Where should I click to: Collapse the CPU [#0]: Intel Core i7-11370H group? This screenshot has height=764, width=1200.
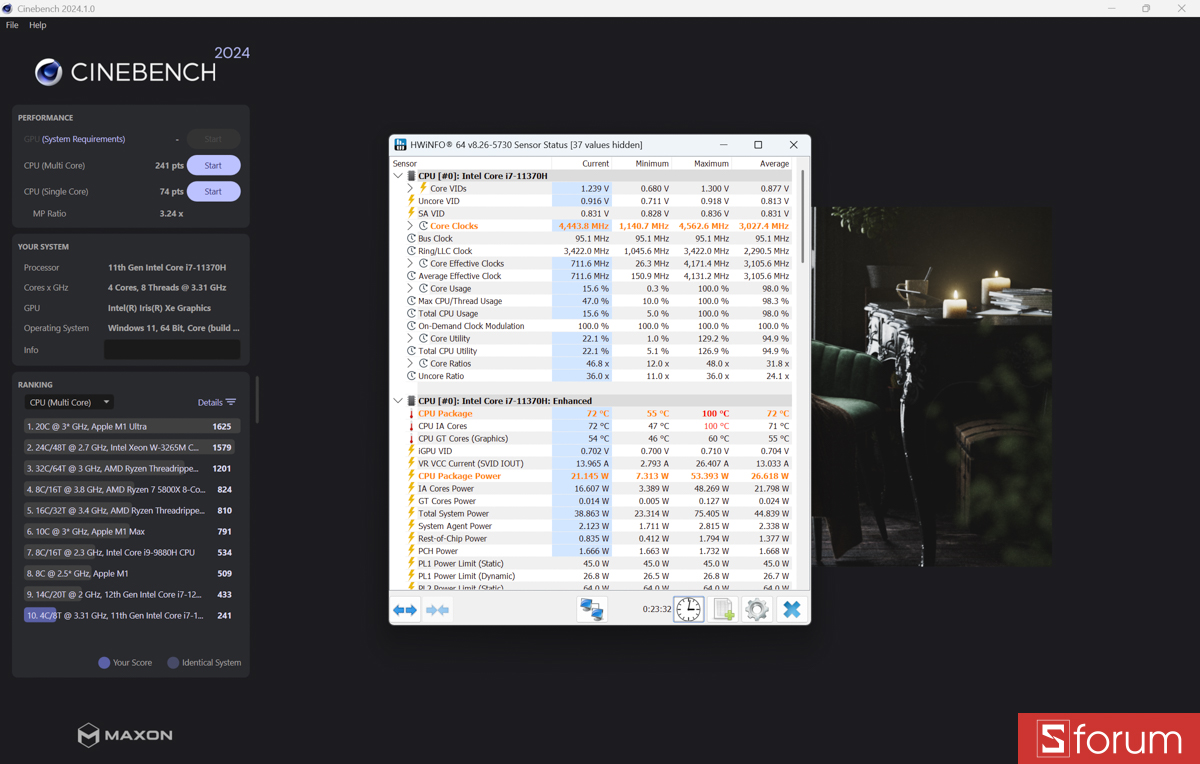[x=398, y=176]
